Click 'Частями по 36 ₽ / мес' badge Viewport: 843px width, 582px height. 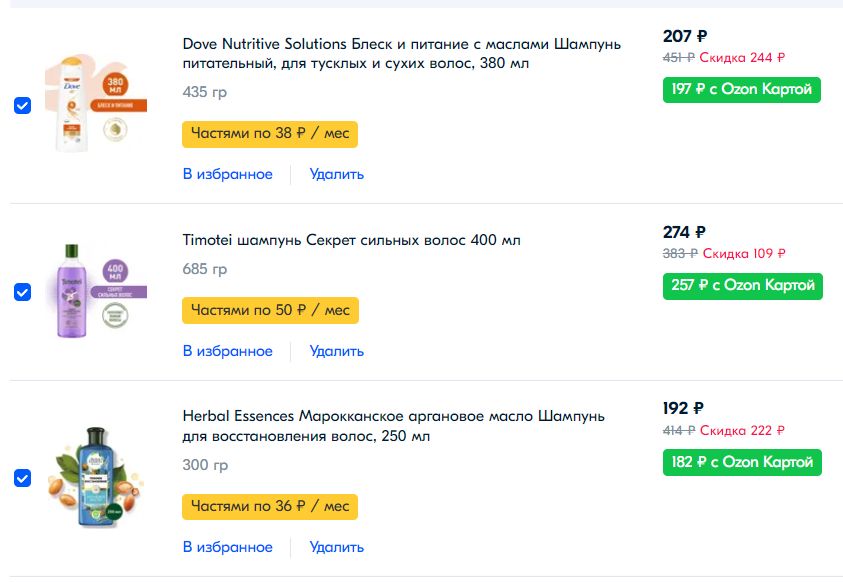tap(270, 506)
